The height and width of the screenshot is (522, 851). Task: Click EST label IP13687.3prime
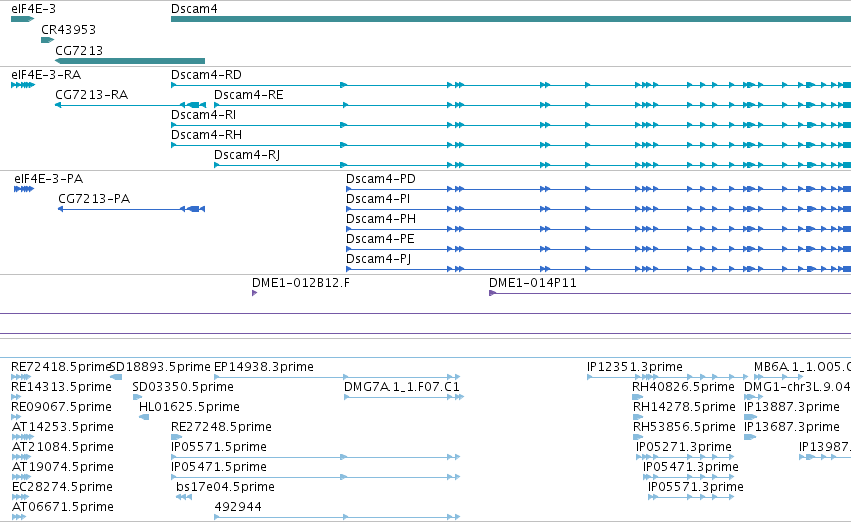(x=792, y=427)
